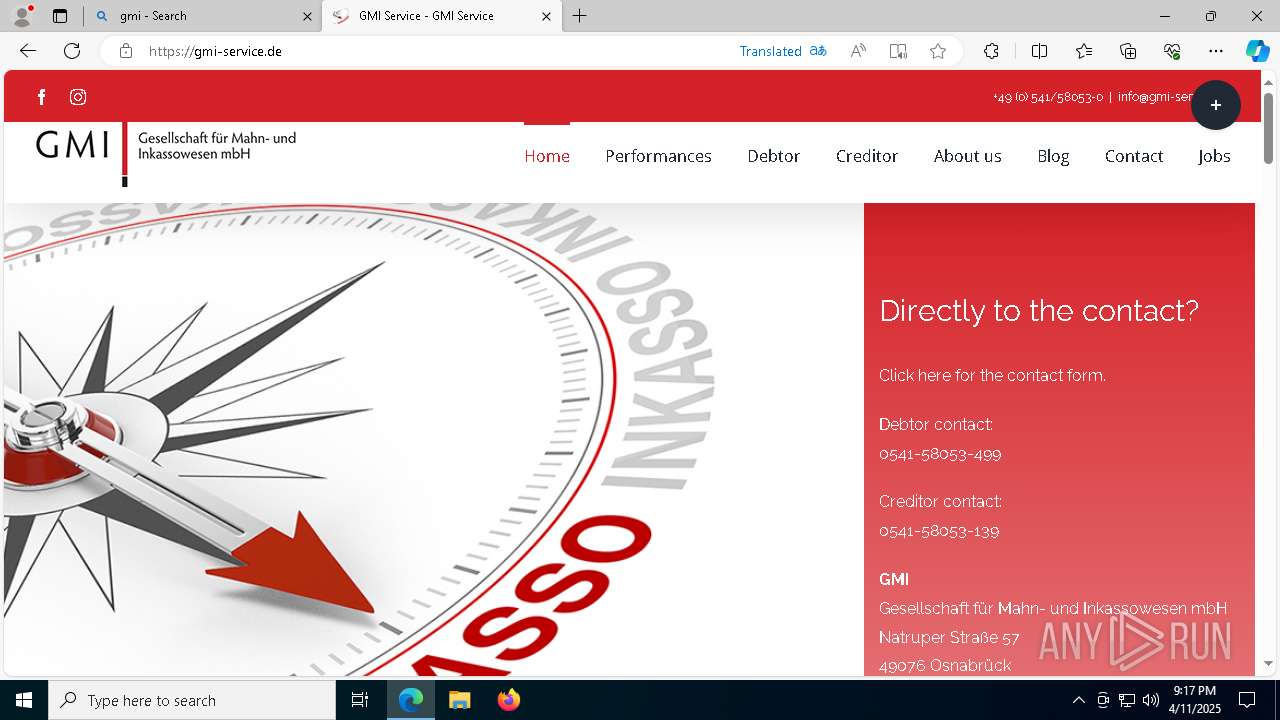Open the GMI Instagram page icon
The height and width of the screenshot is (720, 1280).
(78, 97)
